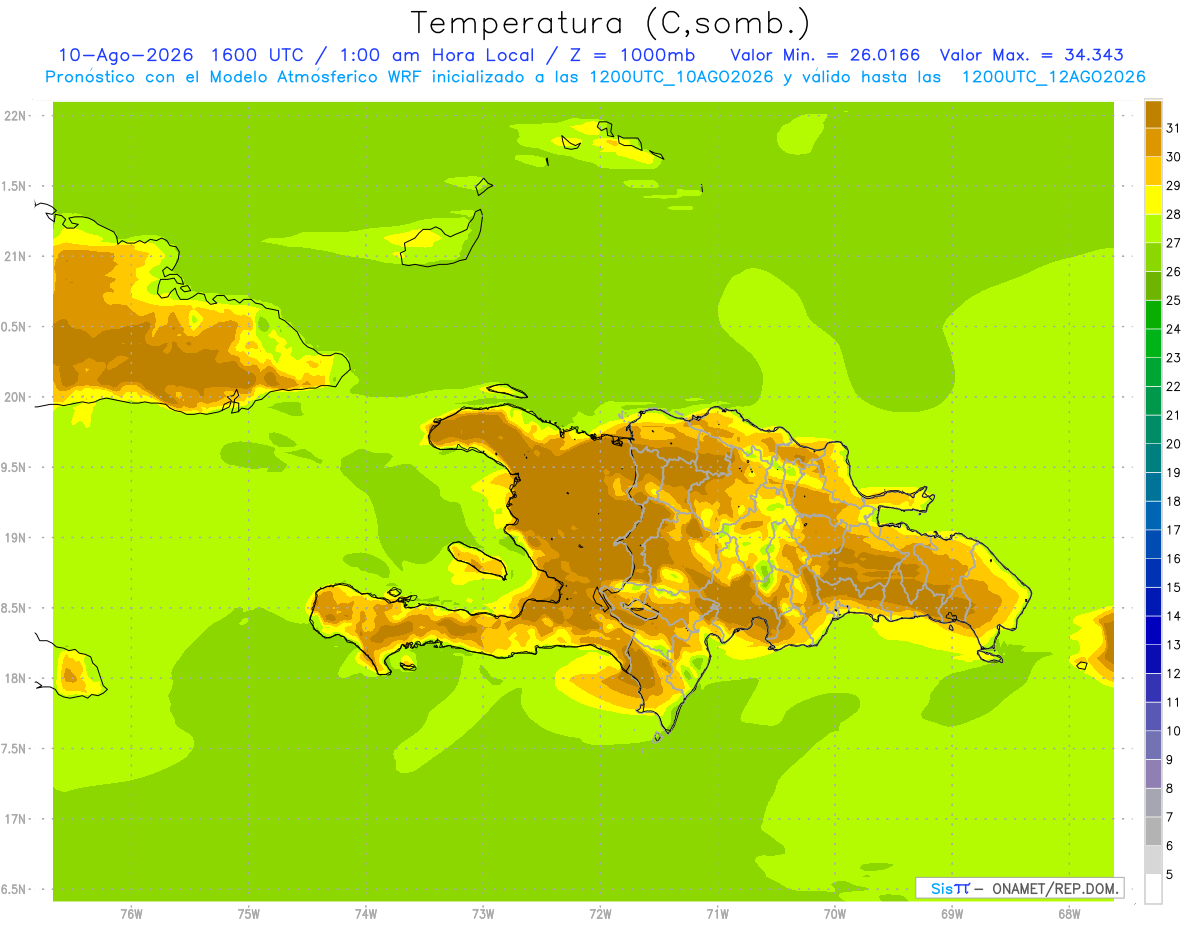The image size is (1200, 927).
Task: Click the "21N" latitude axis label
Action: click(15, 257)
